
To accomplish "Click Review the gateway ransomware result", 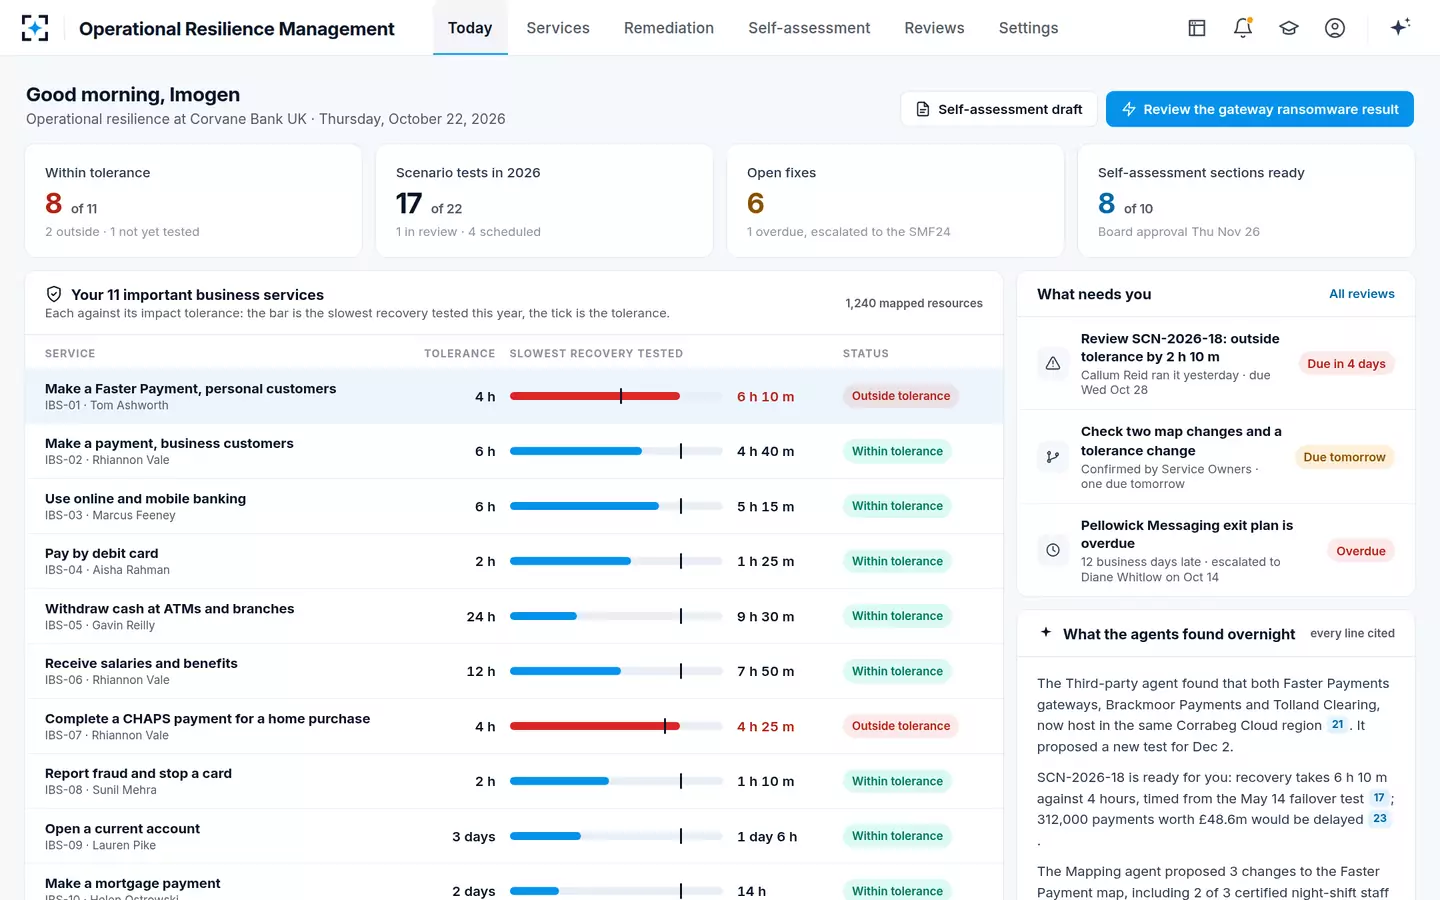I will coord(1260,109).
